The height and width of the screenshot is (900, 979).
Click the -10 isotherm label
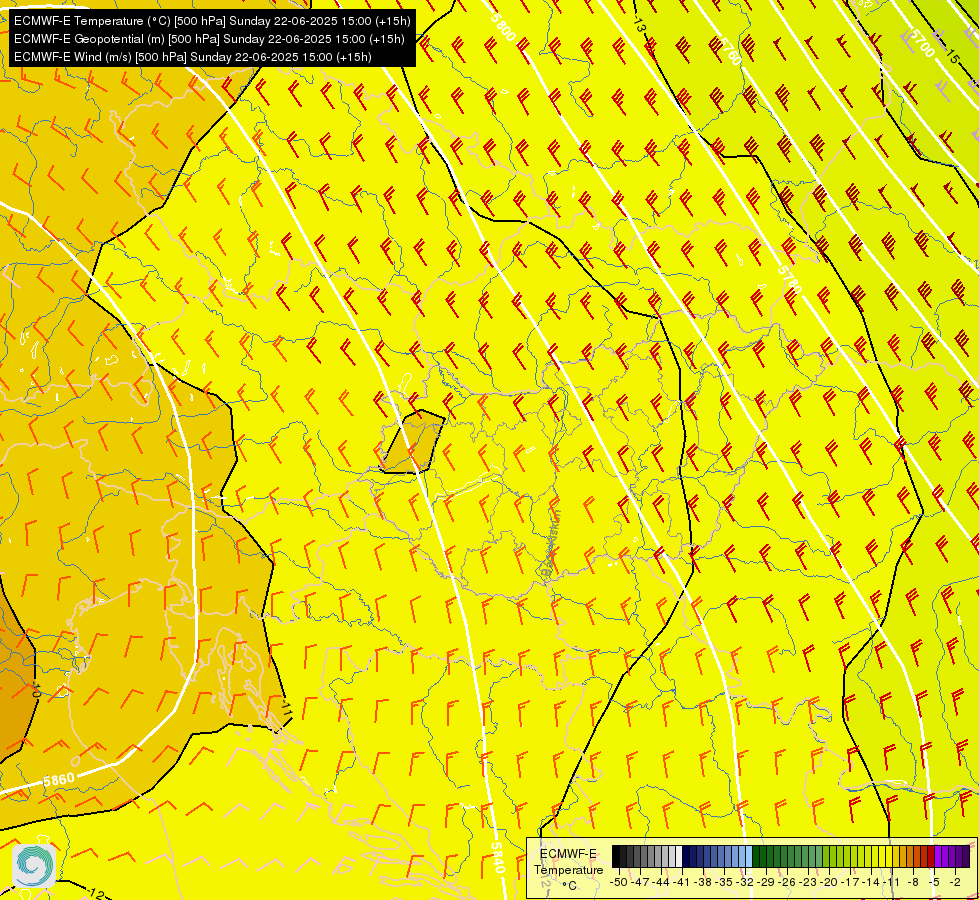36,691
